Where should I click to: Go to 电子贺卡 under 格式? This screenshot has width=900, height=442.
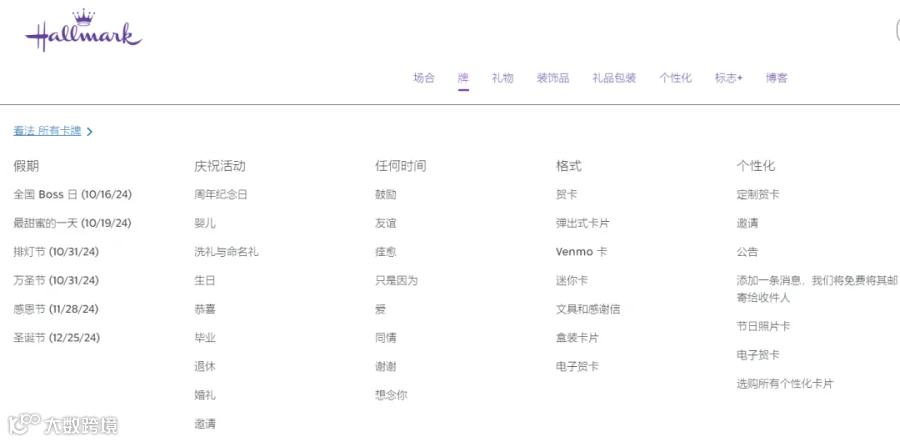click(x=577, y=367)
